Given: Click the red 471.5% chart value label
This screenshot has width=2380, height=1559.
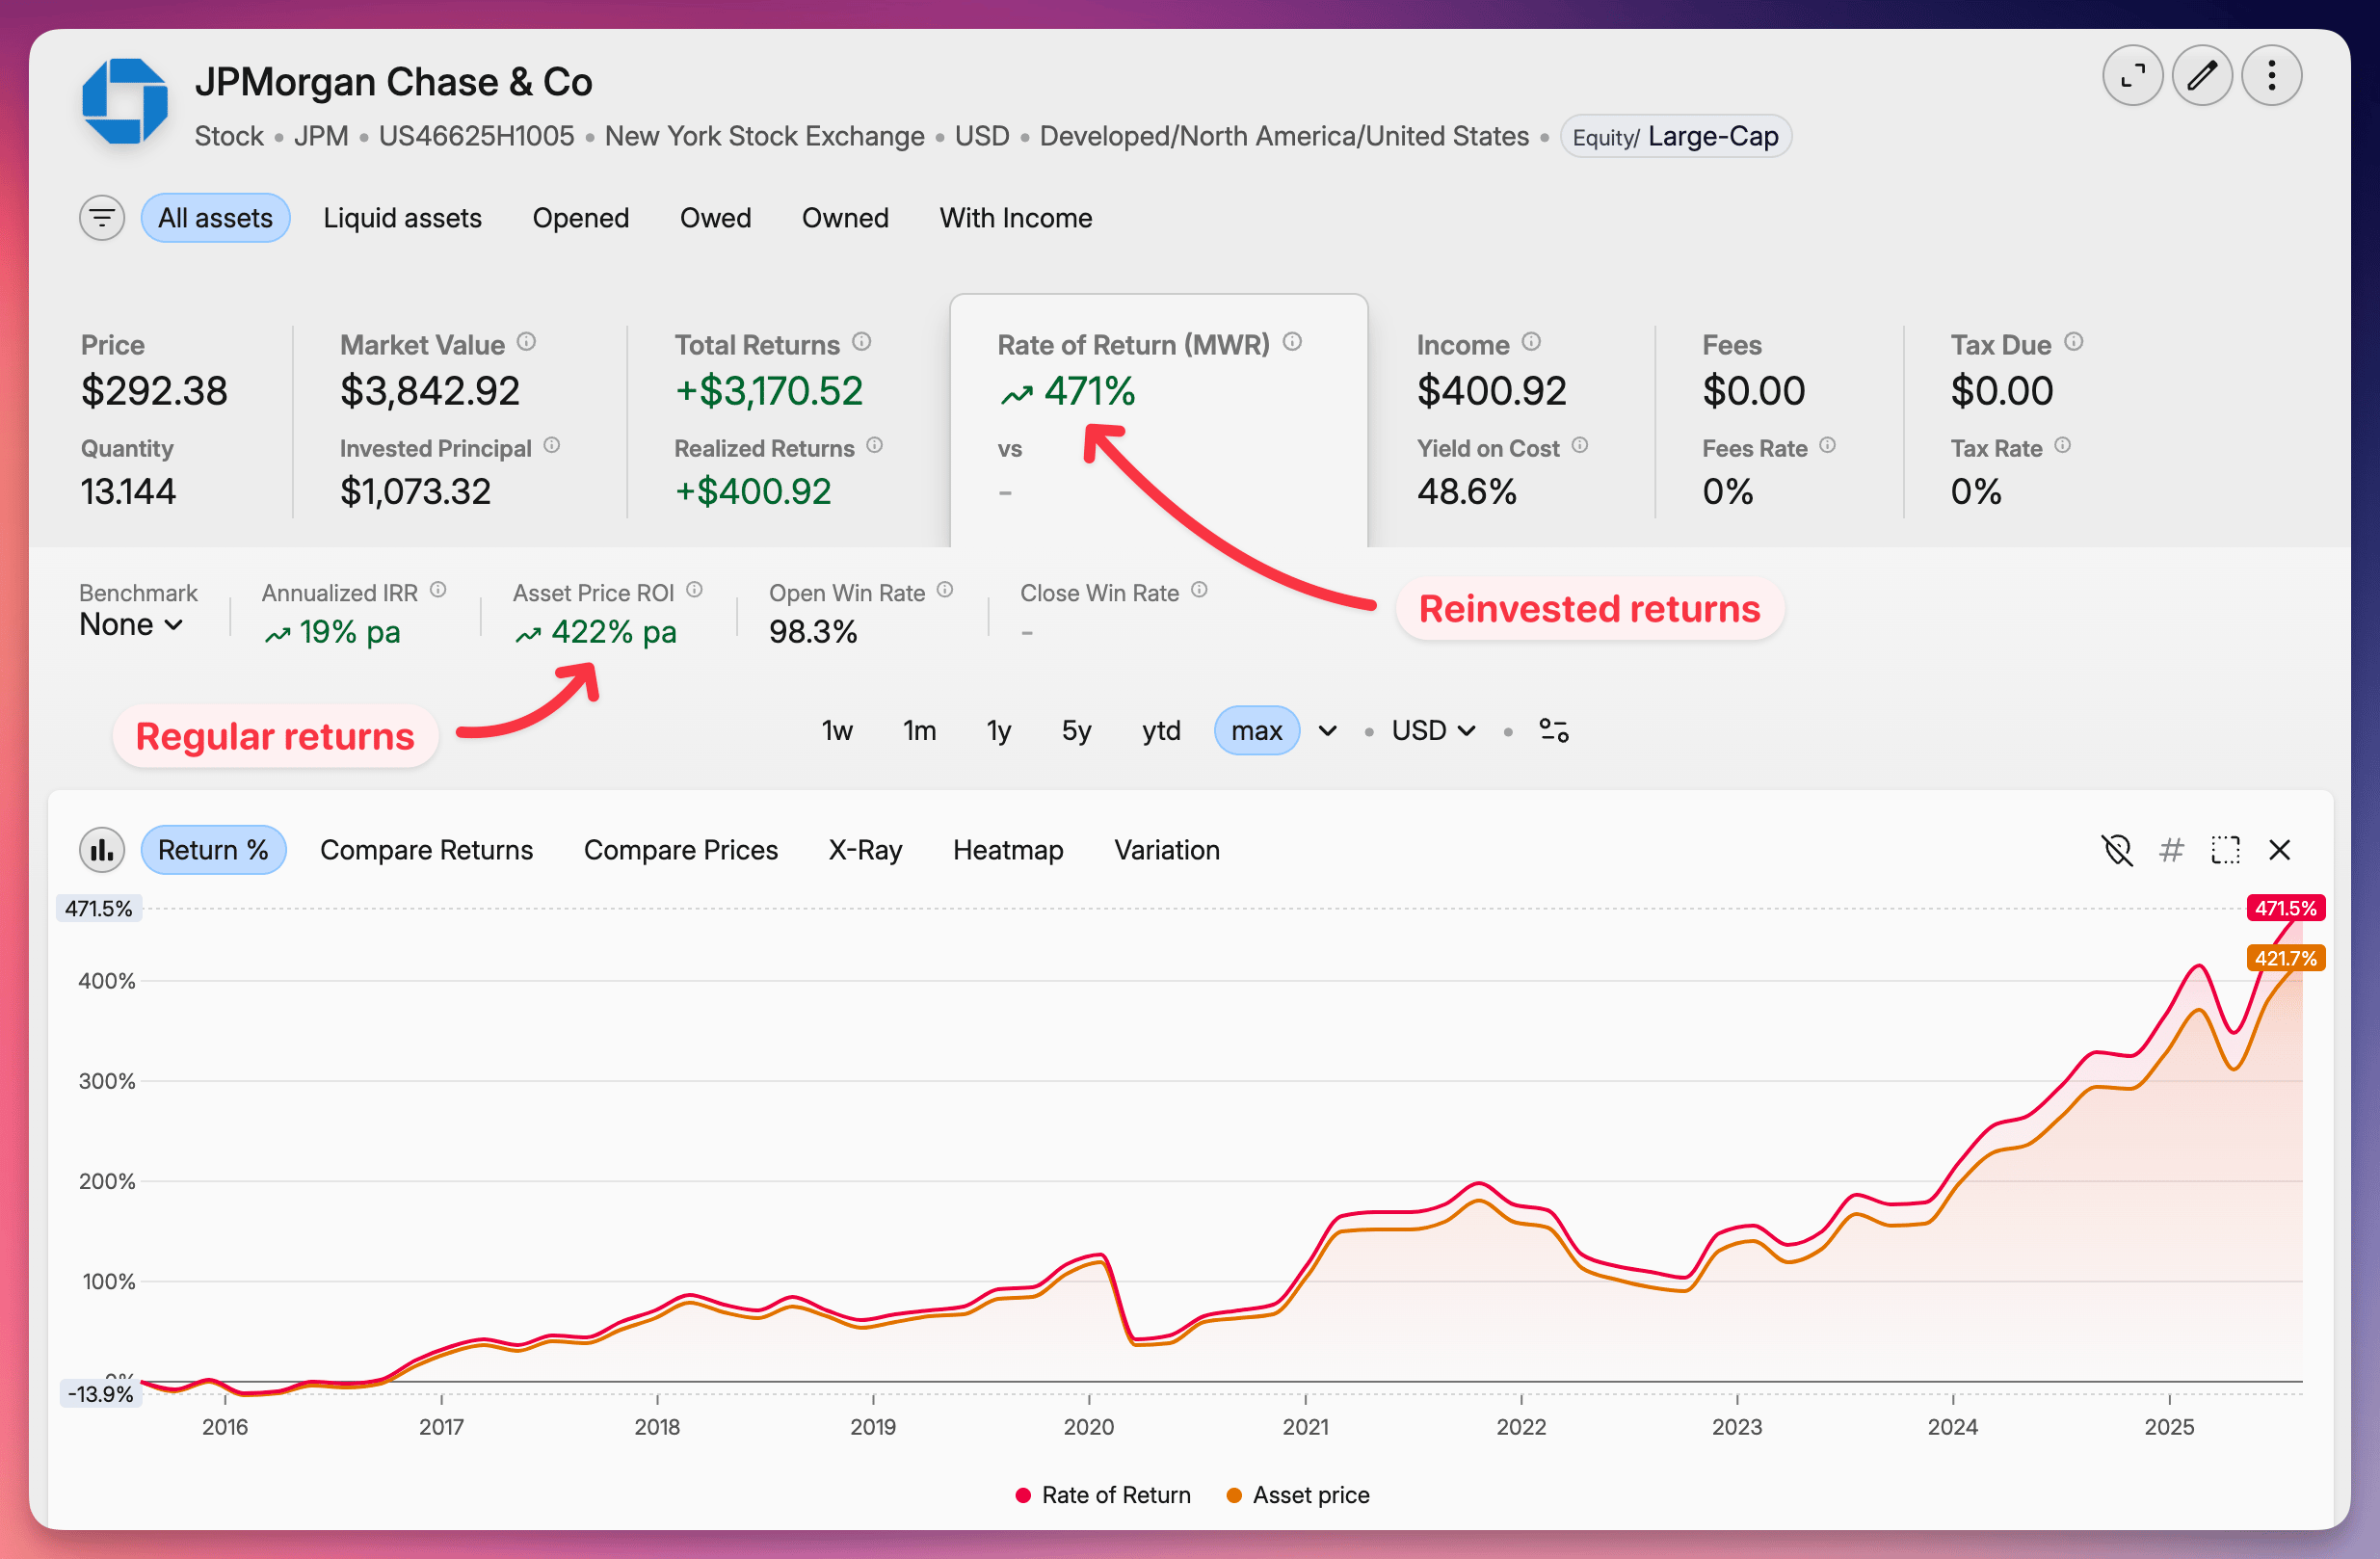Looking at the screenshot, I should pos(2285,908).
